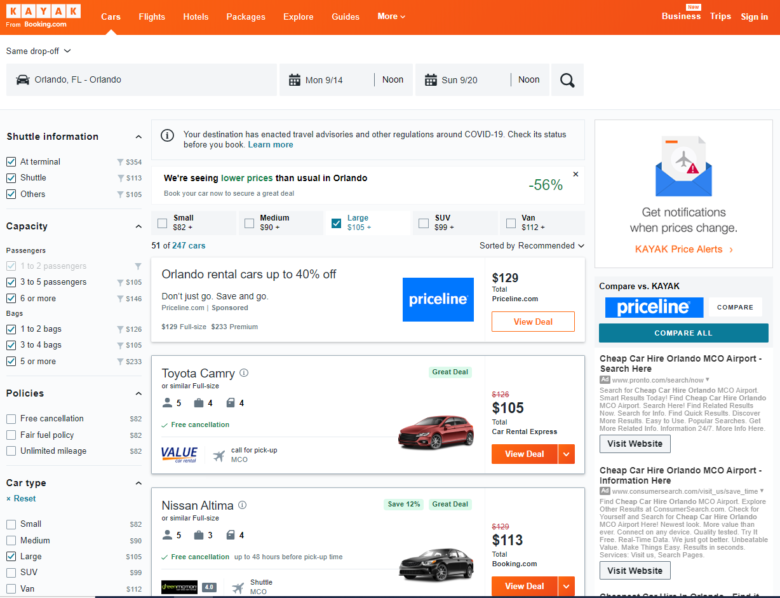Click the COMPARE ALL button
Screen dimensions: 780x598
click(683, 333)
